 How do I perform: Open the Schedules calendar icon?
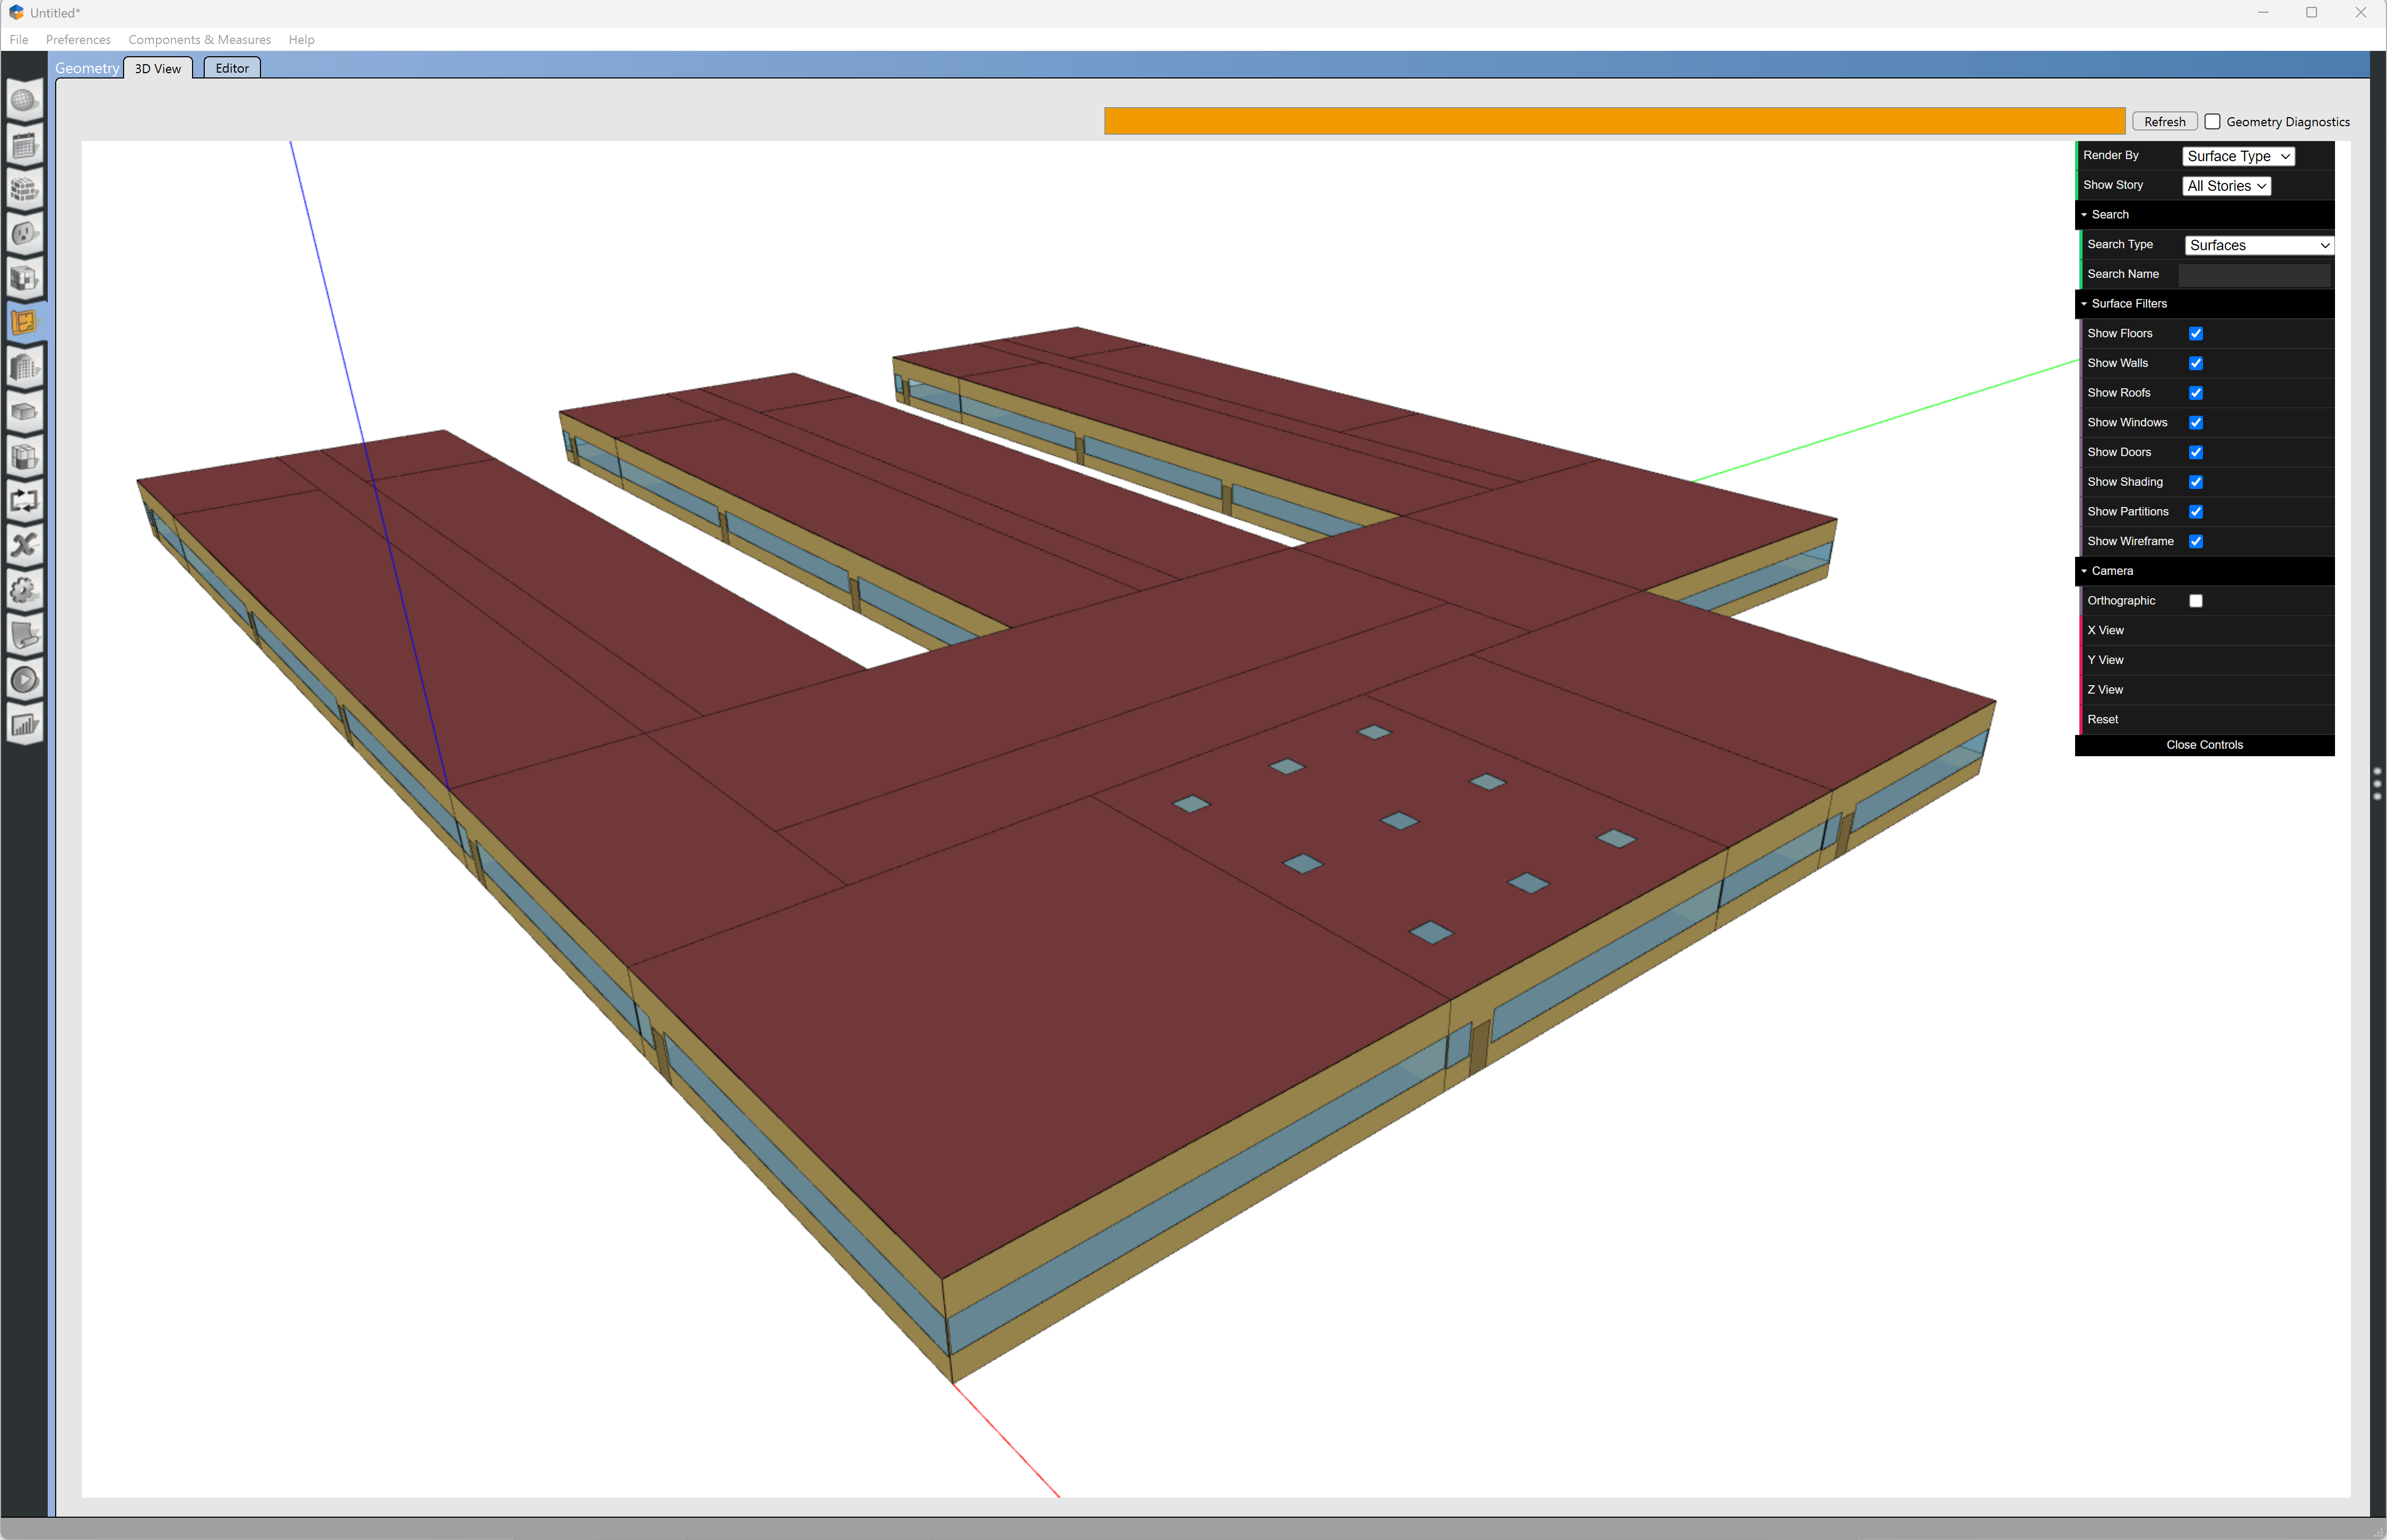24,145
